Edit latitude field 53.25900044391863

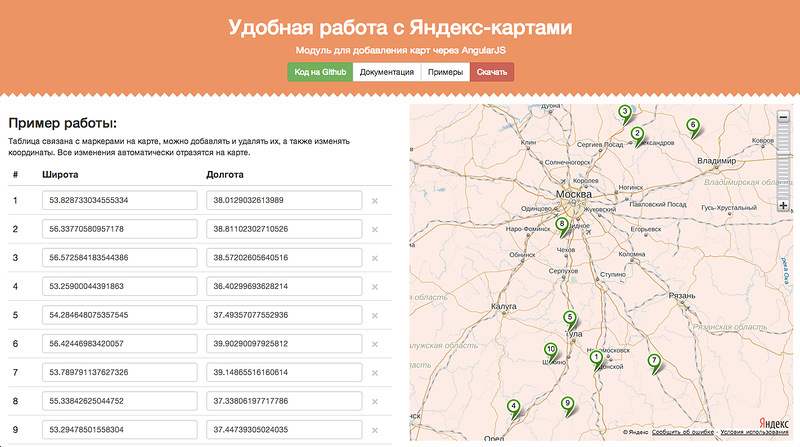(119, 286)
